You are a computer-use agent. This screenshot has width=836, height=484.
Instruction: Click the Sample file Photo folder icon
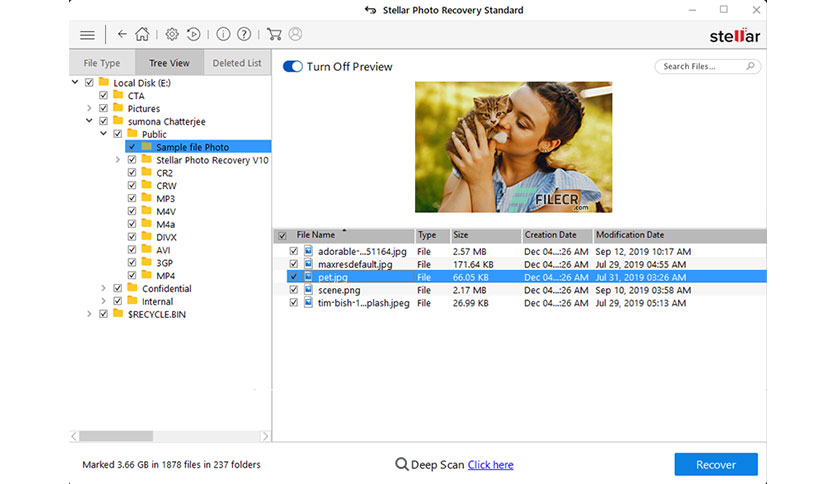point(147,146)
